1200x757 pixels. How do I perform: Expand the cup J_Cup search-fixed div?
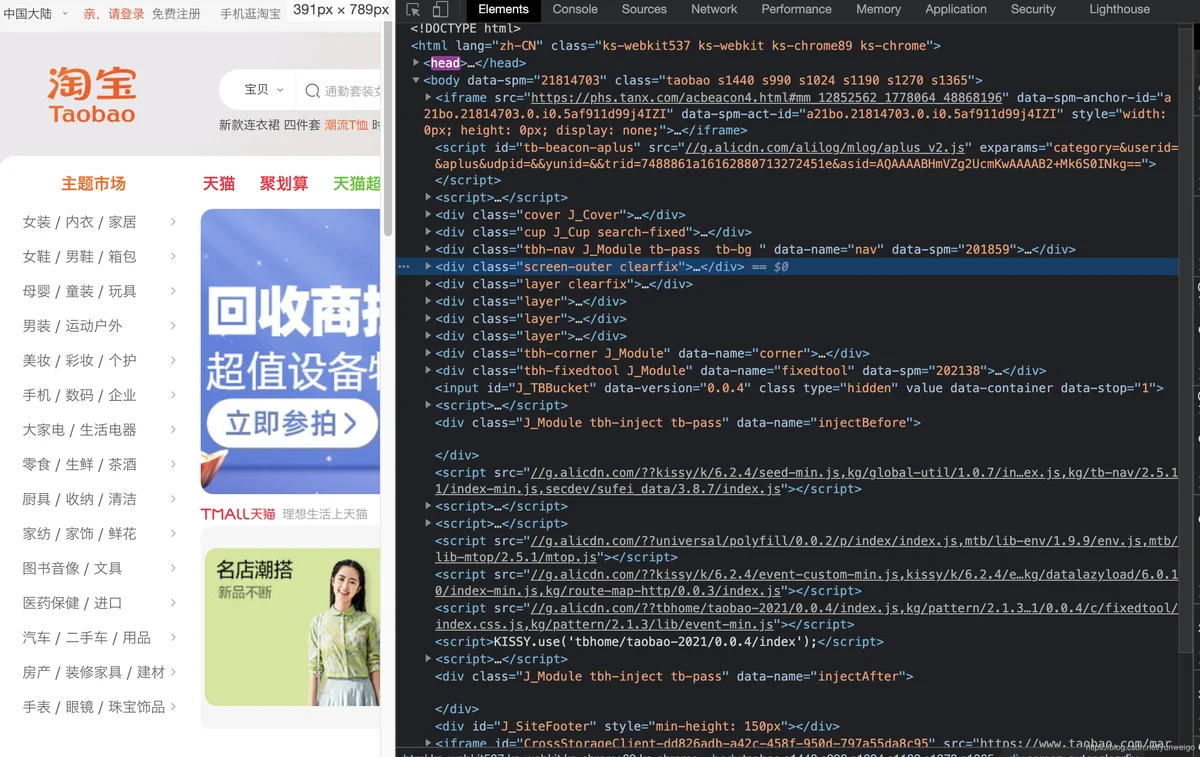428,232
